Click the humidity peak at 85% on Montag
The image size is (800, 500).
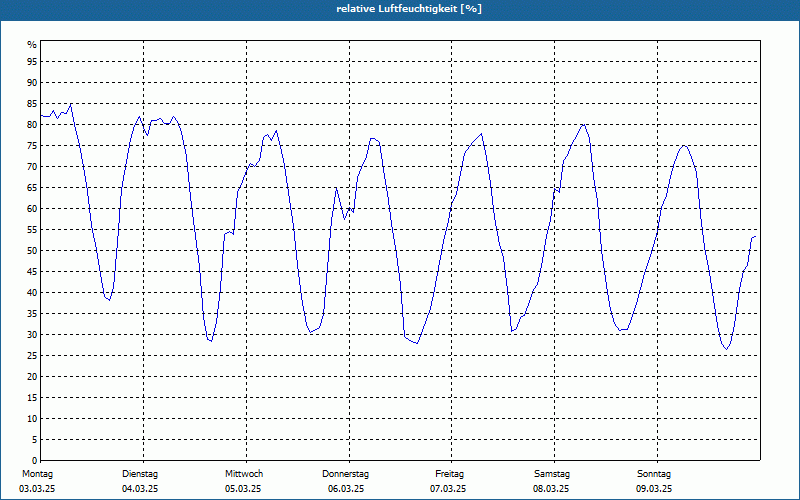71,104
